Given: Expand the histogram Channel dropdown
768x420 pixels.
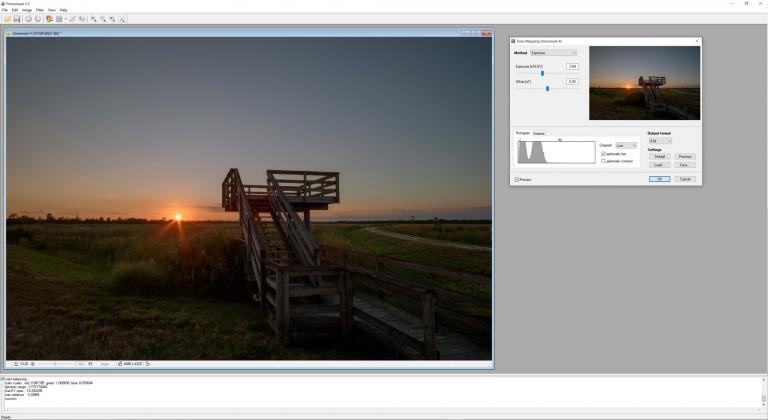Looking at the screenshot, I should (x=626, y=145).
